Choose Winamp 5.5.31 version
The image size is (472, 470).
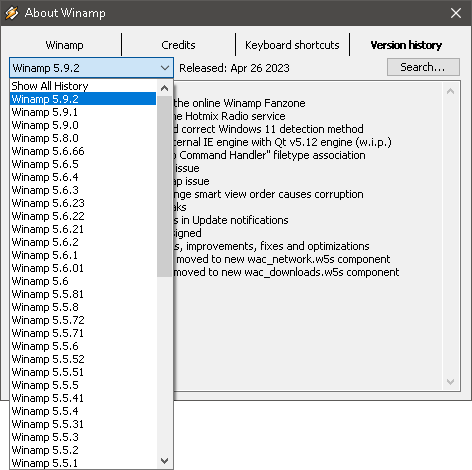pyautogui.click(x=83, y=424)
